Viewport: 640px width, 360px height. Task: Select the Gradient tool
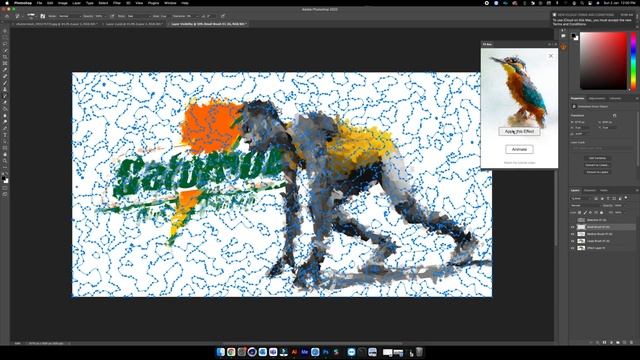(5, 109)
